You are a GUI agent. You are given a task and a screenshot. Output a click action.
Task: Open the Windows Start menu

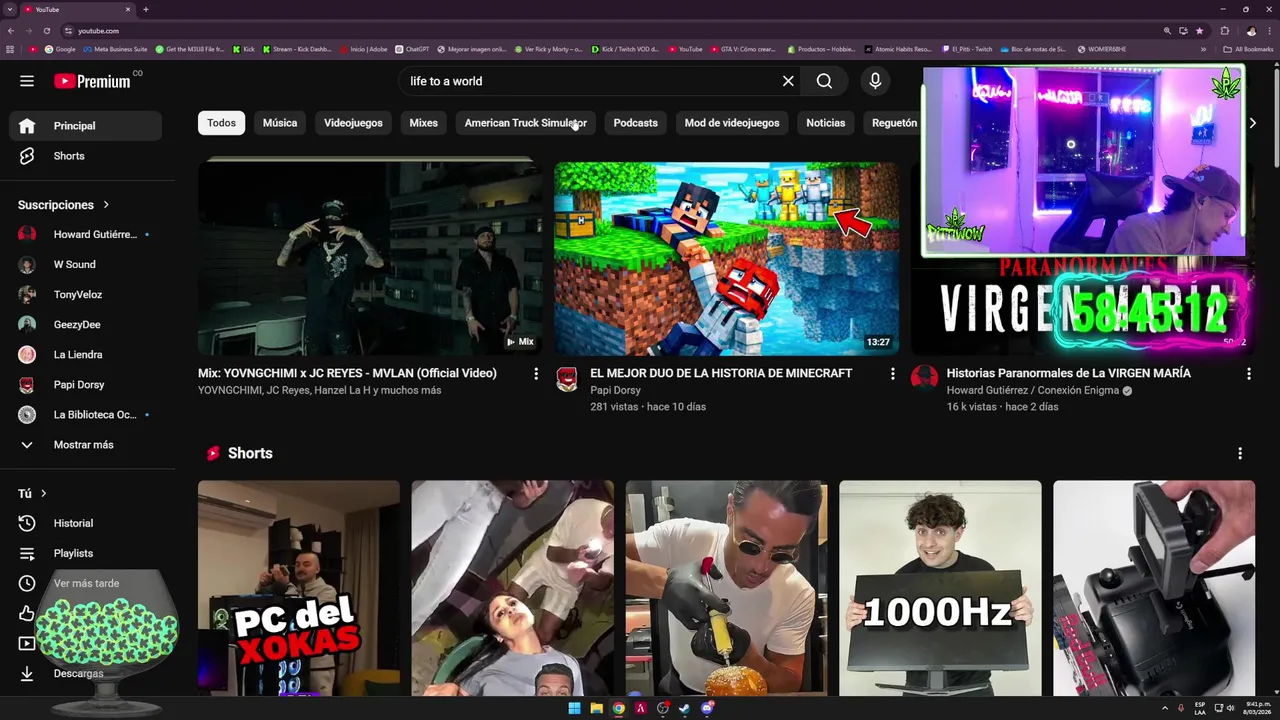(574, 708)
